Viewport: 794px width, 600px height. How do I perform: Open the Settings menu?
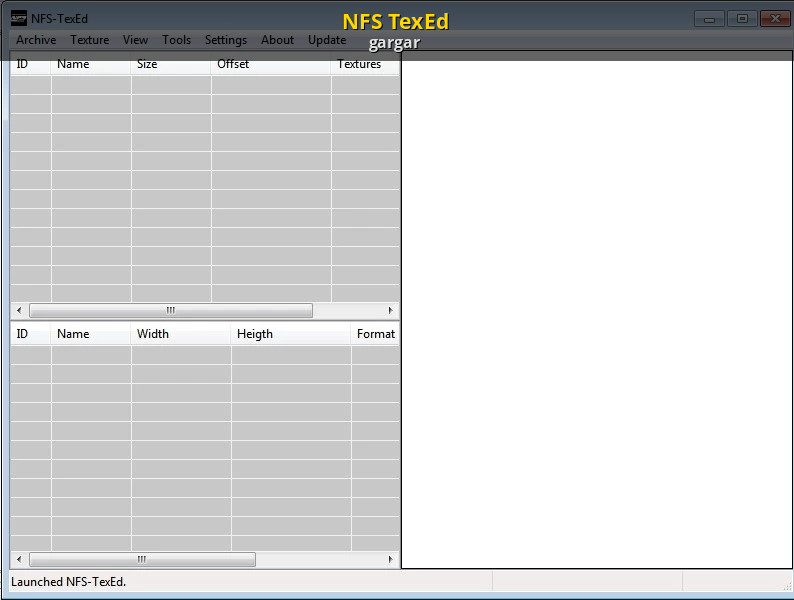(225, 40)
